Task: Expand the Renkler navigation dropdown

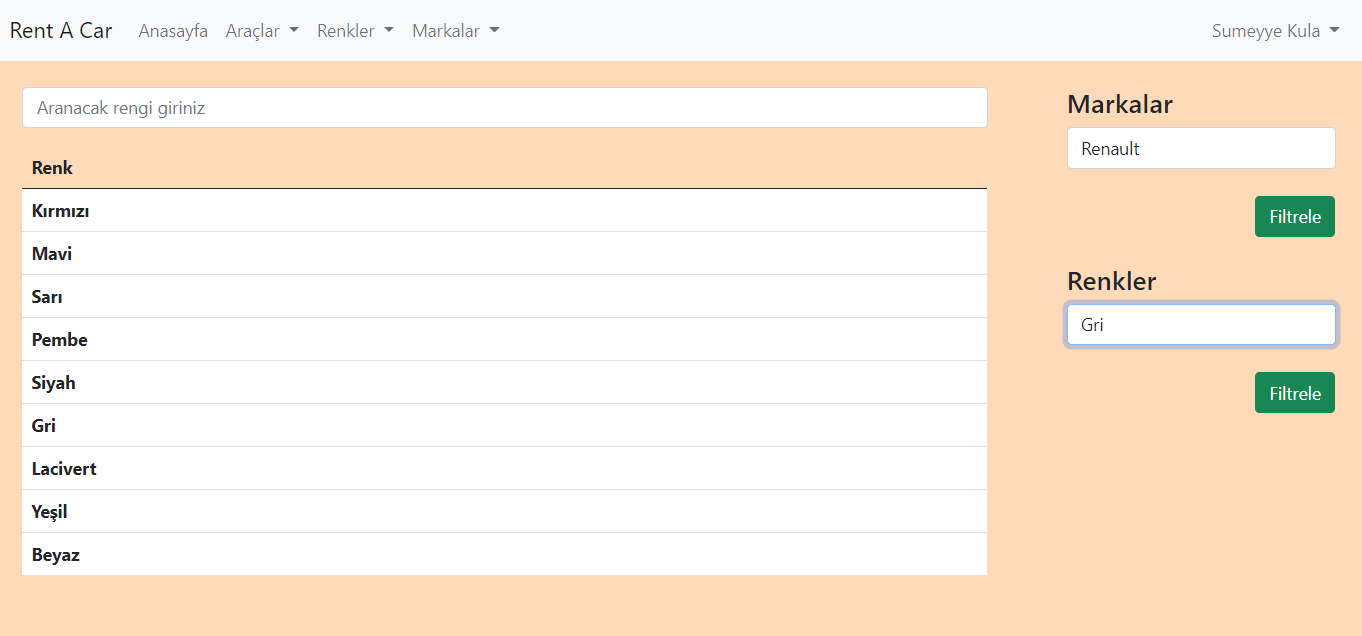Action: [x=355, y=31]
